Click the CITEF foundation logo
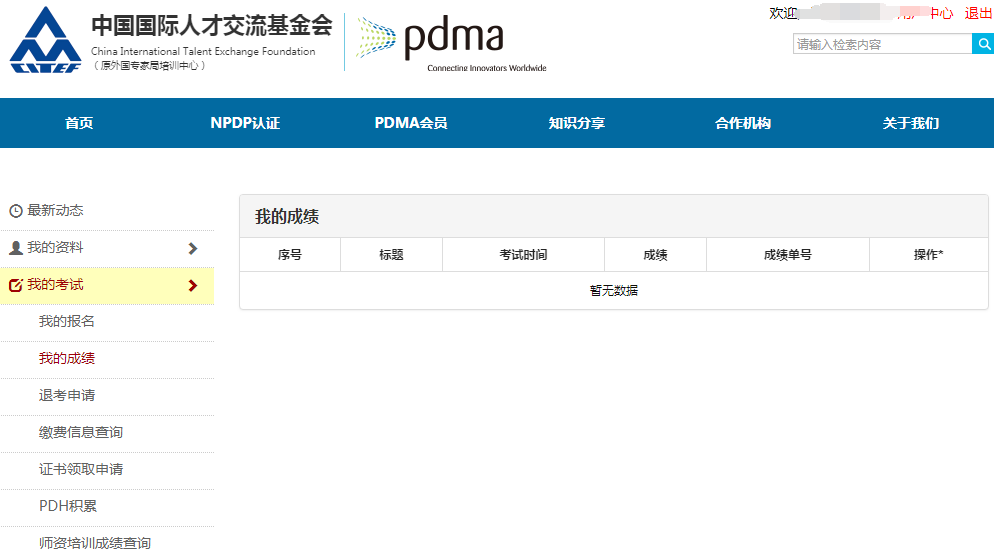This screenshot has height=557, width=994. (x=45, y=40)
